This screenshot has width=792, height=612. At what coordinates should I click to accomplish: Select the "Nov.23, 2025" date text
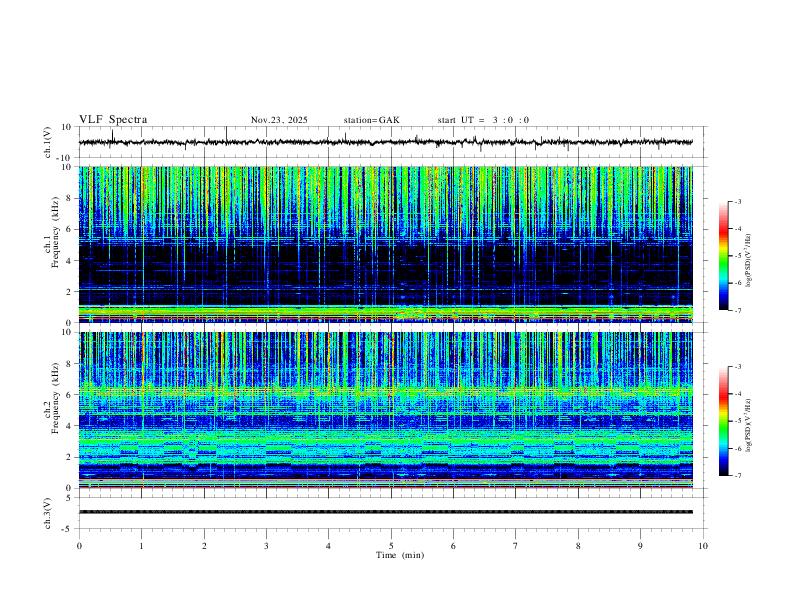[x=279, y=120]
